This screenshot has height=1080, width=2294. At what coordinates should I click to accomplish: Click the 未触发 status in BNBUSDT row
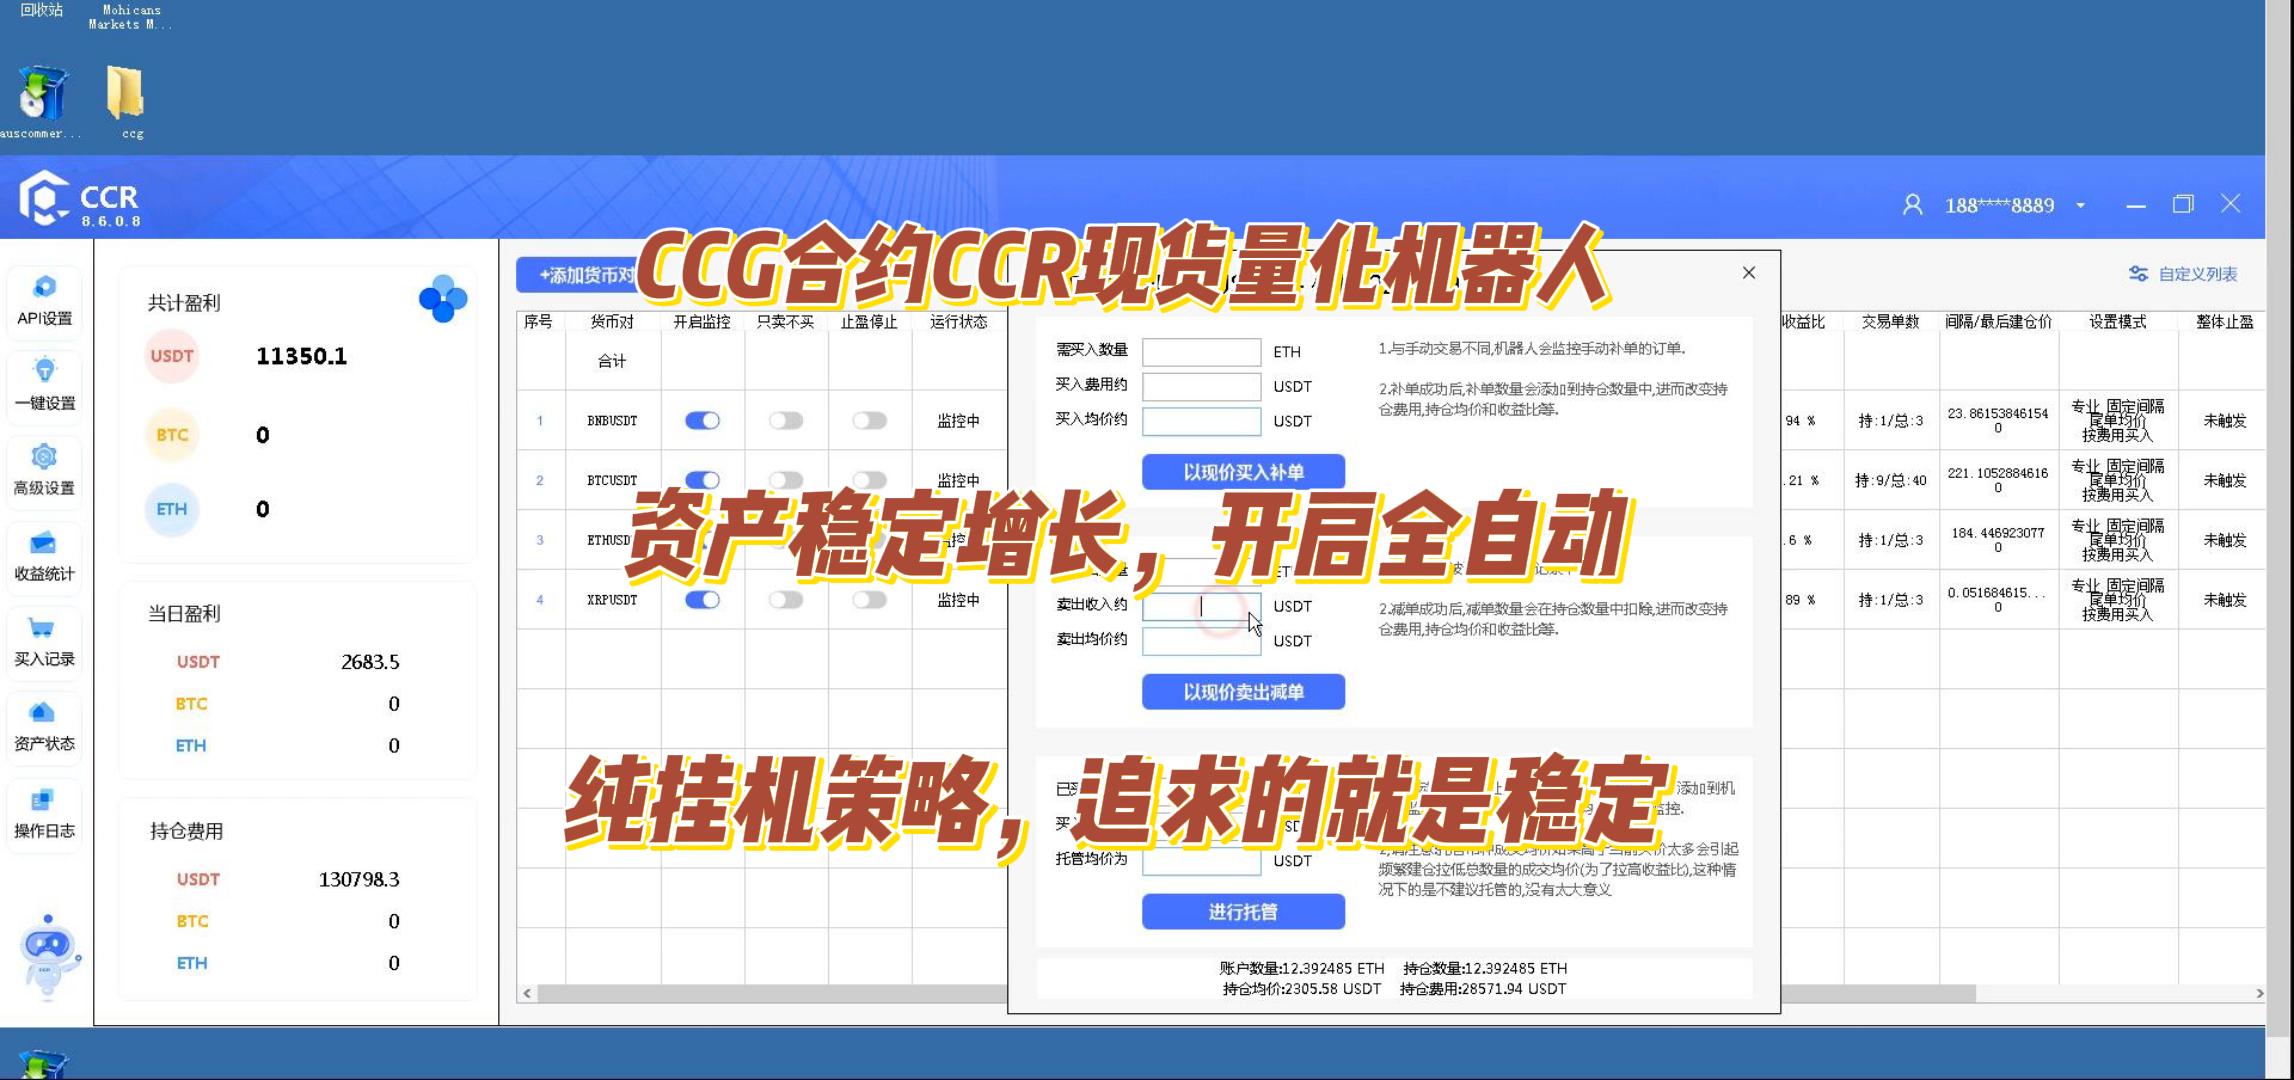click(x=2224, y=421)
